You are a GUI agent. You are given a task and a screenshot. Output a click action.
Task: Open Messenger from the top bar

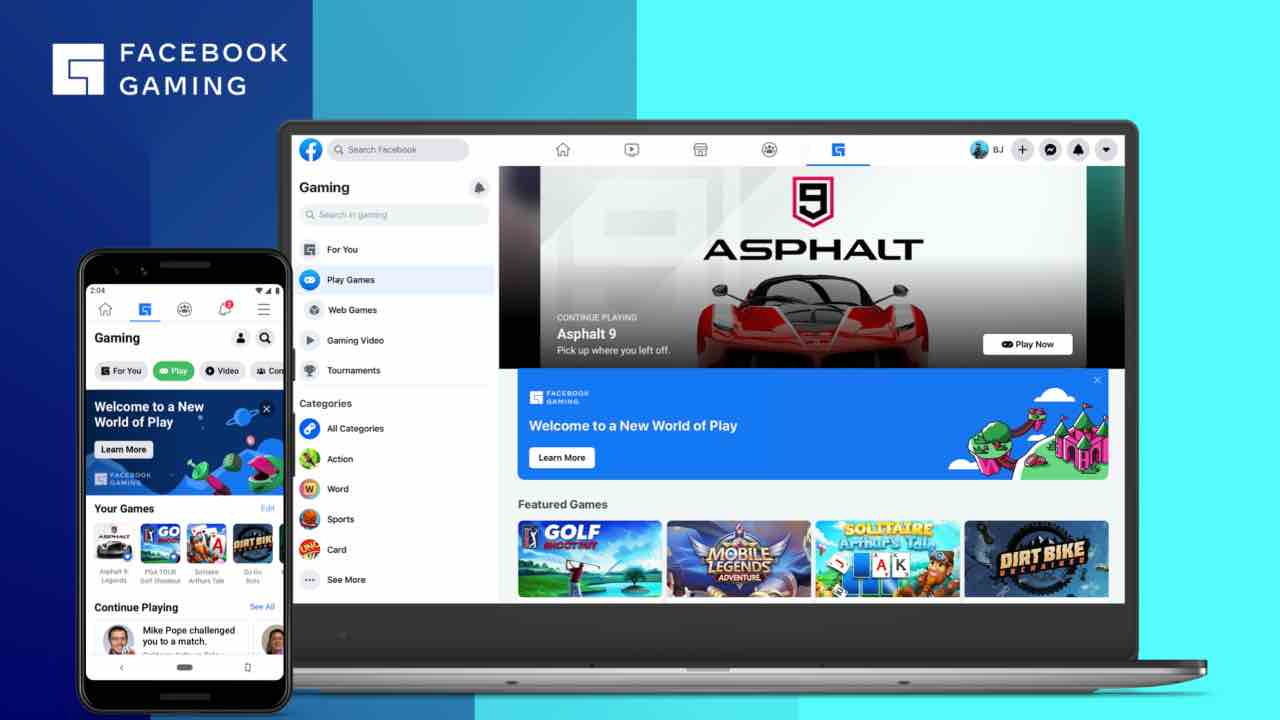(1050, 149)
